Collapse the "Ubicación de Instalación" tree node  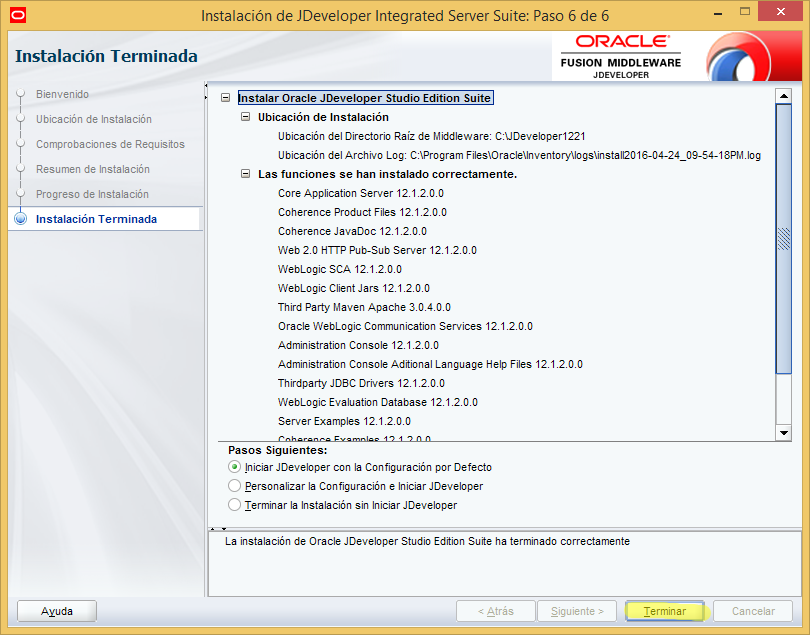244,115
